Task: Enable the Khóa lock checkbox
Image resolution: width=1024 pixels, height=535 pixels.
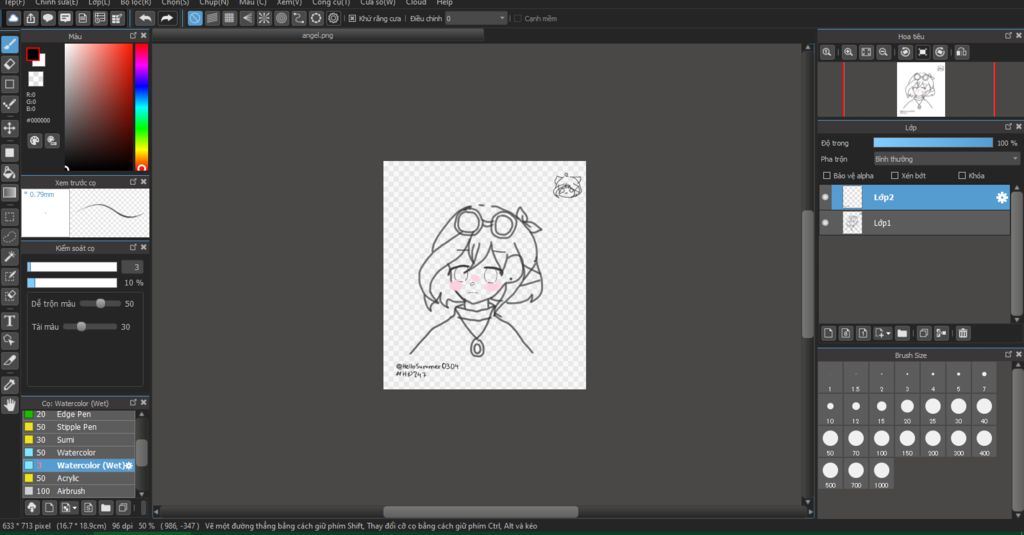Action: pos(962,176)
